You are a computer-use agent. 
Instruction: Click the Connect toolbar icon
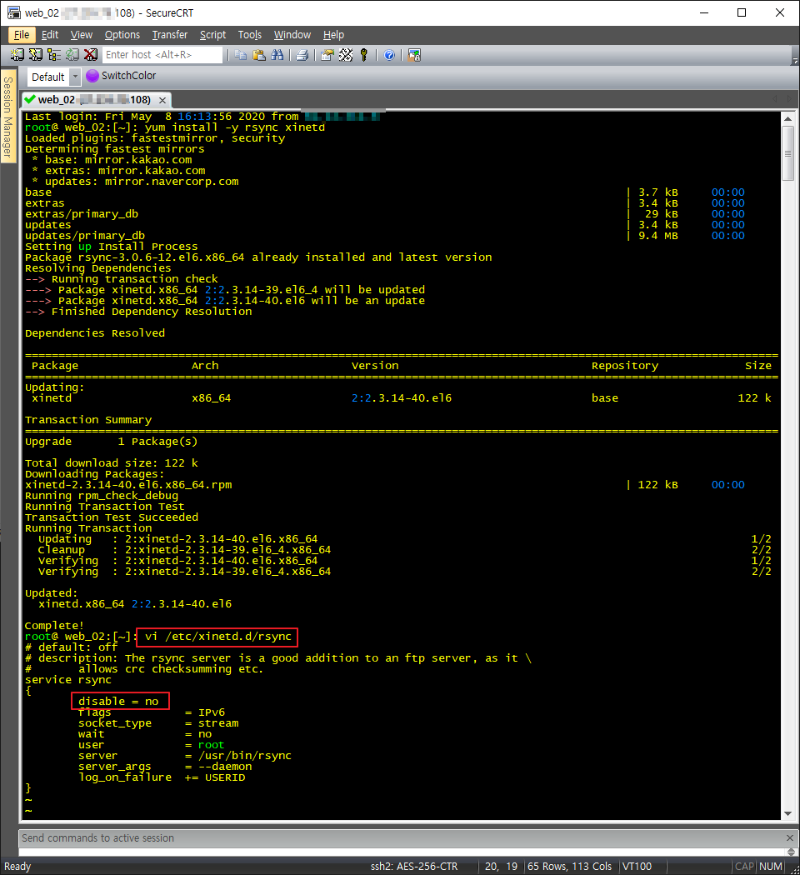point(19,55)
